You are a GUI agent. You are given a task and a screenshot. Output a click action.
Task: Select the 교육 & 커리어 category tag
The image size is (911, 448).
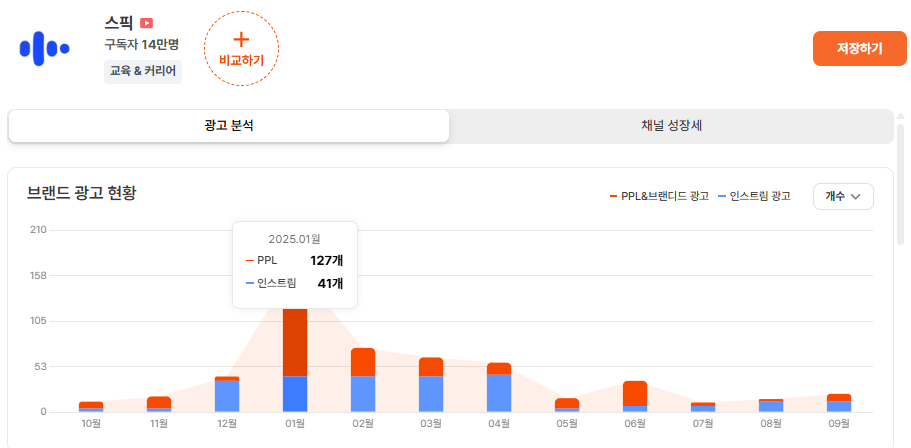(x=143, y=72)
